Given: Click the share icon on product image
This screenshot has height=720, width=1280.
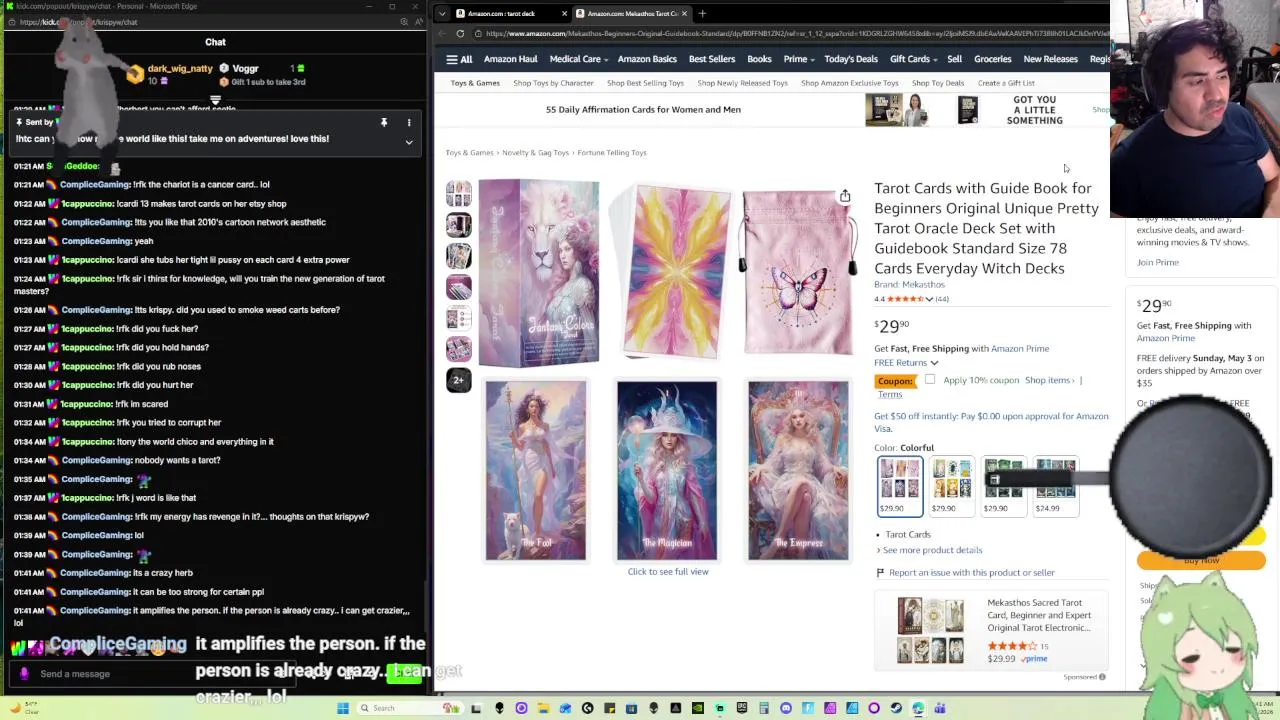Looking at the screenshot, I should tap(845, 196).
